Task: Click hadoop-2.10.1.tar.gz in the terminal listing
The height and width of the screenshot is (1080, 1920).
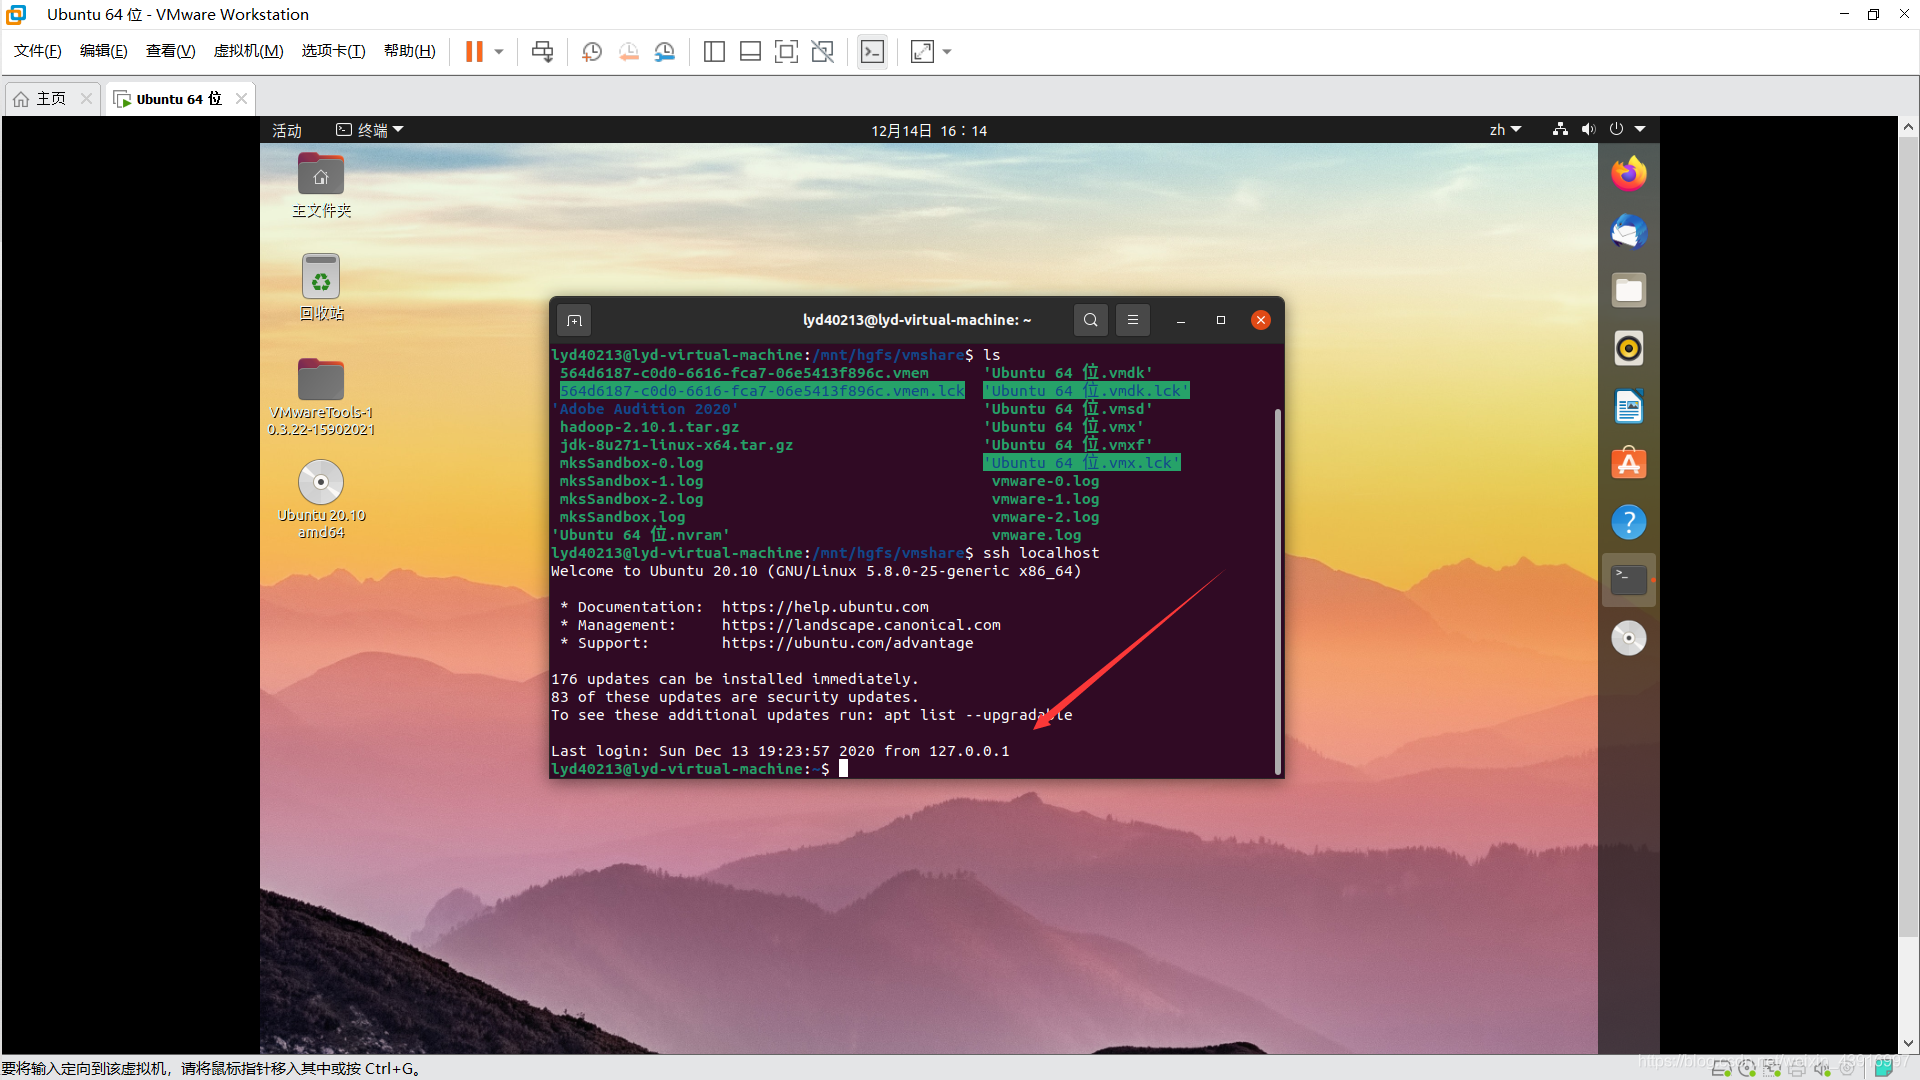Action: [649, 427]
